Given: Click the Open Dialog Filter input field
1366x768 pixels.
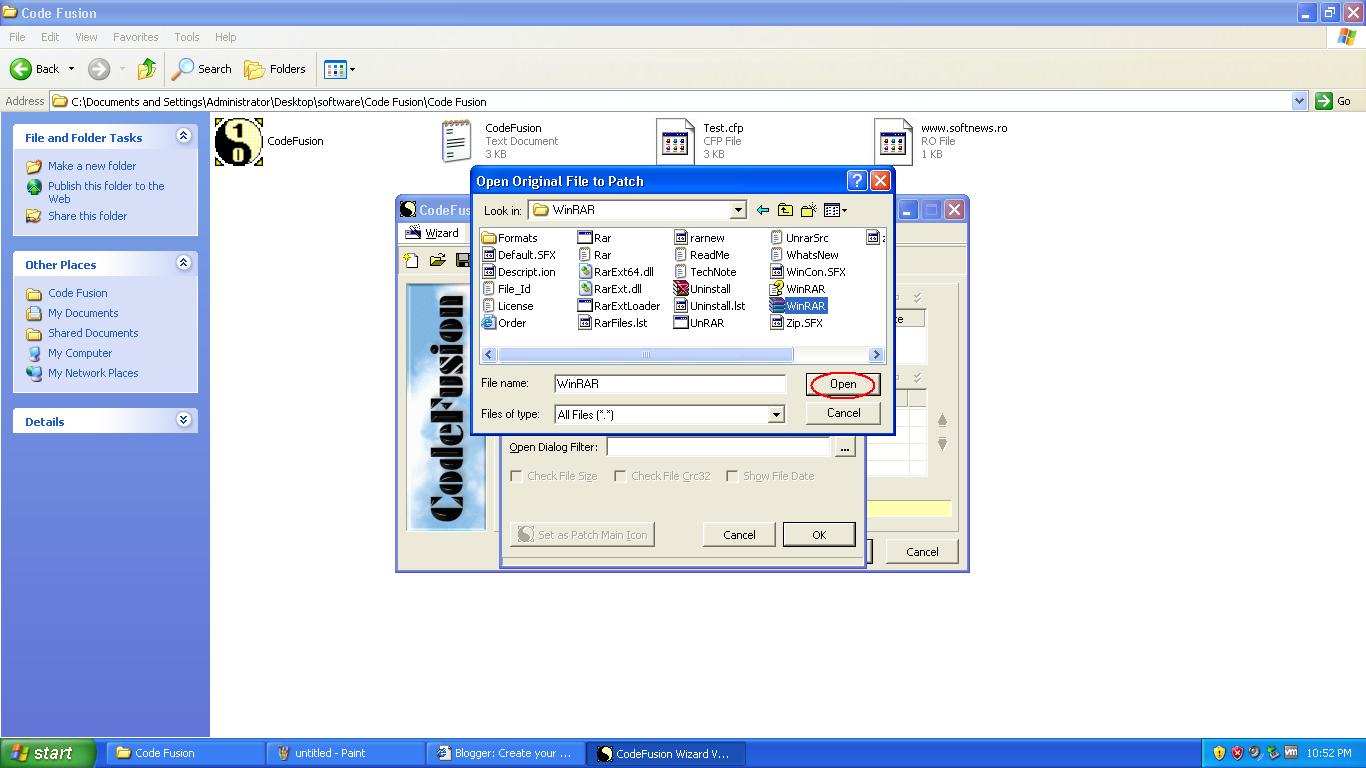Looking at the screenshot, I should pos(718,448).
